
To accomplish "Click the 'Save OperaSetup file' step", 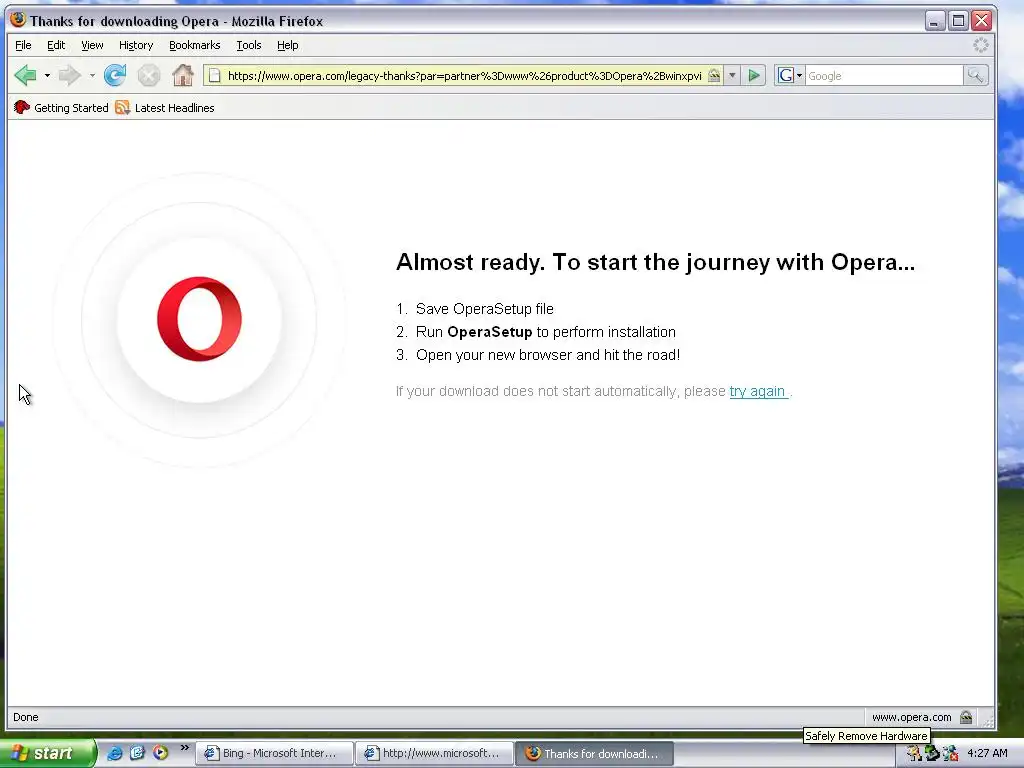I will point(485,309).
